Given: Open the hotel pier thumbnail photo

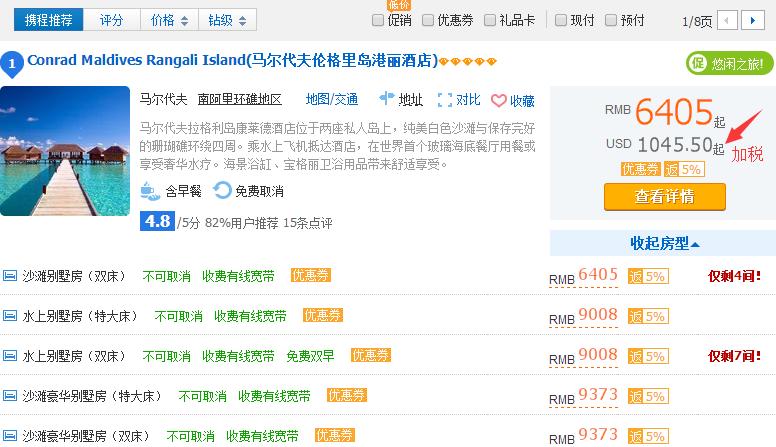Looking at the screenshot, I should pos(65,151).
